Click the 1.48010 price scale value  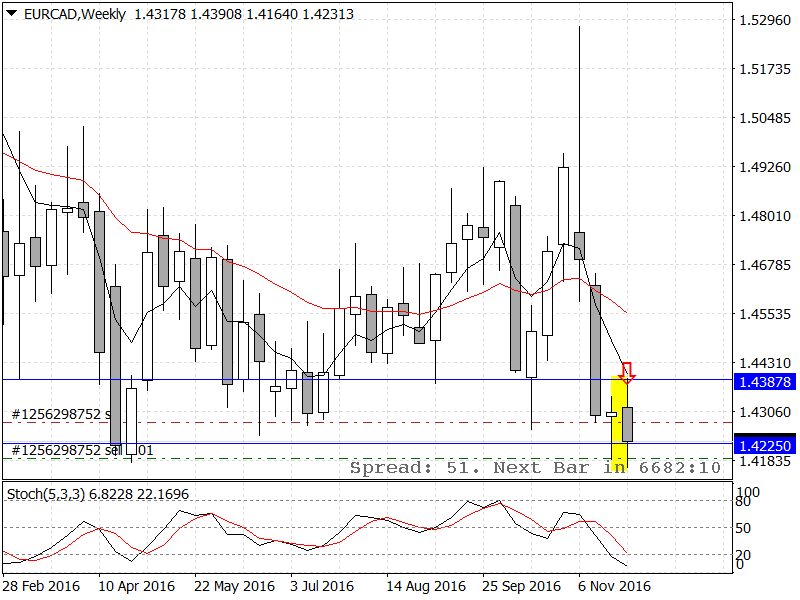pos(765,216)
